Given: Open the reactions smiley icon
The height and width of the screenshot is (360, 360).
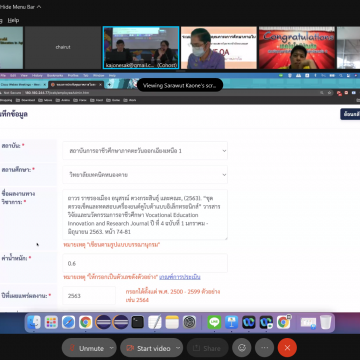Looking at the screenshot, I should click(242, 348).
